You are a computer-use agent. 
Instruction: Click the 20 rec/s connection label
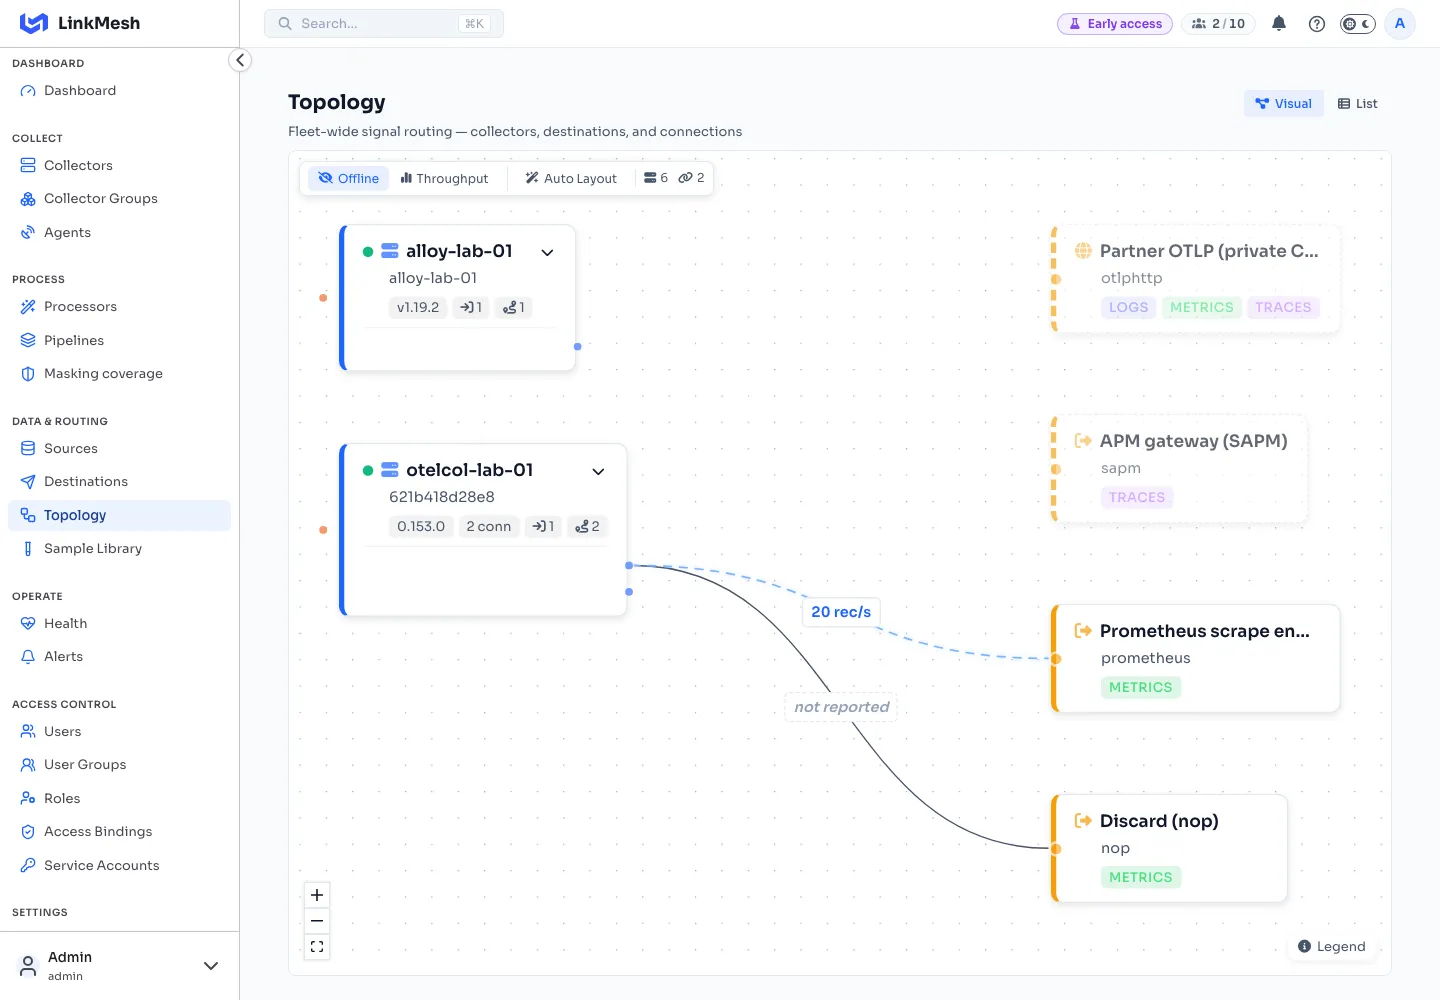(841, 612)
